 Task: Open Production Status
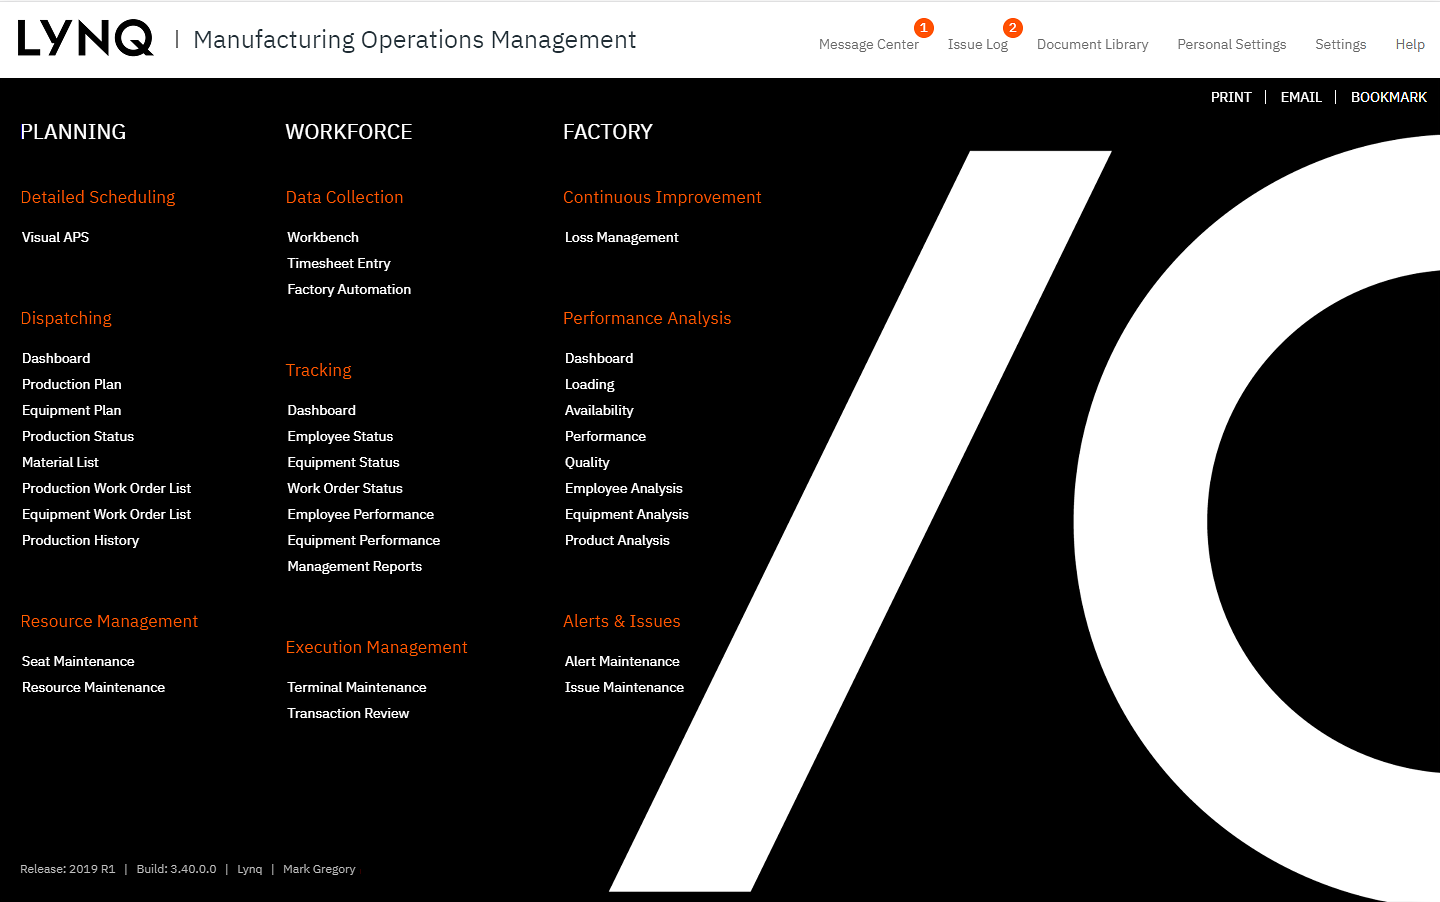(x=78, y=436)
